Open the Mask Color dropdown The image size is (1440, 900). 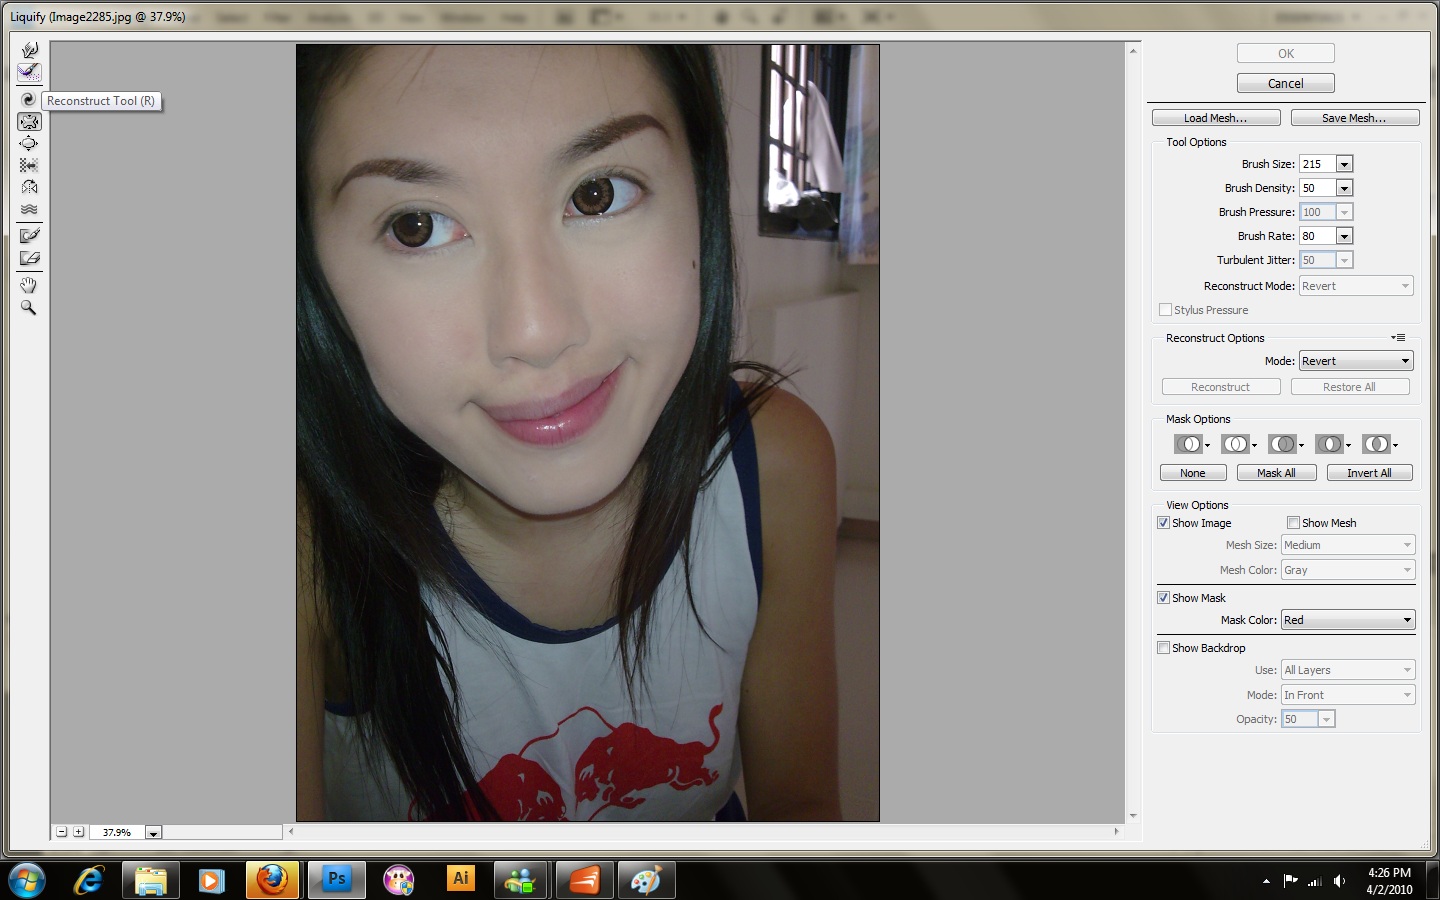(x=1348, y=620)
